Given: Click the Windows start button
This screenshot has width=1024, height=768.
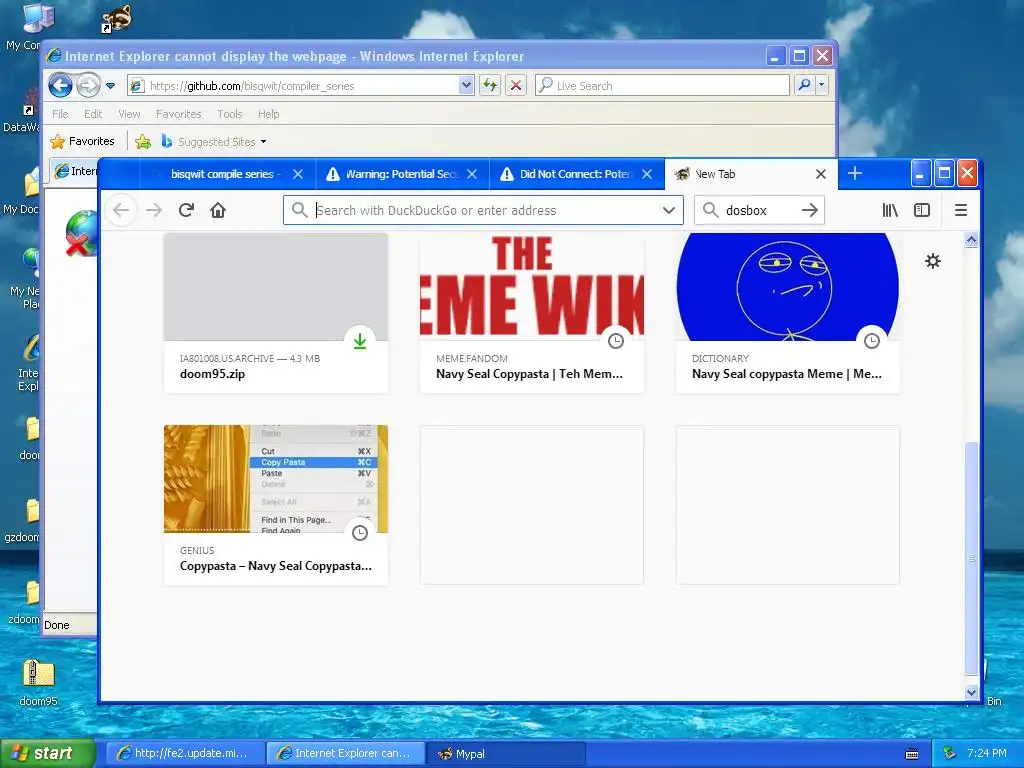Looking at the screenshot, I should (x=47, y=753).
